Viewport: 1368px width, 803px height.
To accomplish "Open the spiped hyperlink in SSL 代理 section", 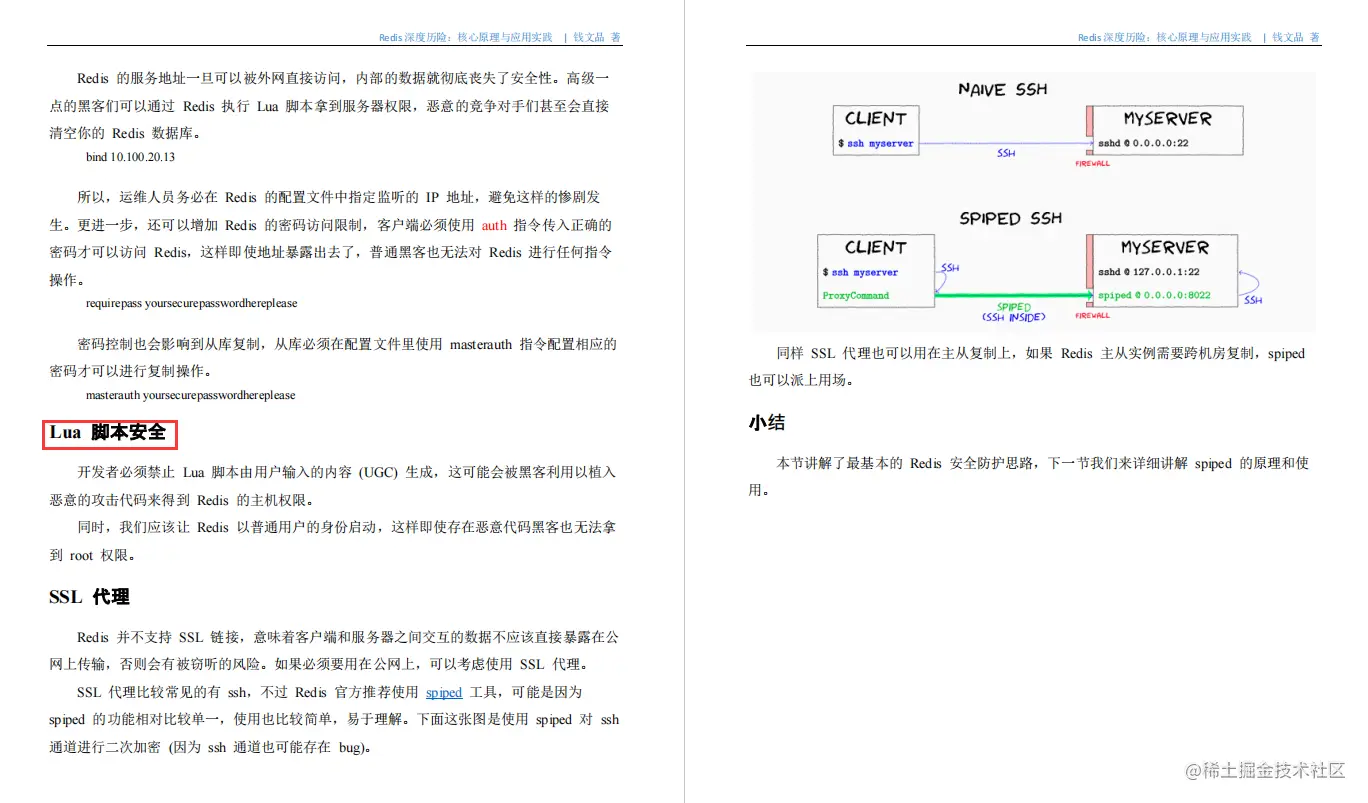I will coord(443,692).
